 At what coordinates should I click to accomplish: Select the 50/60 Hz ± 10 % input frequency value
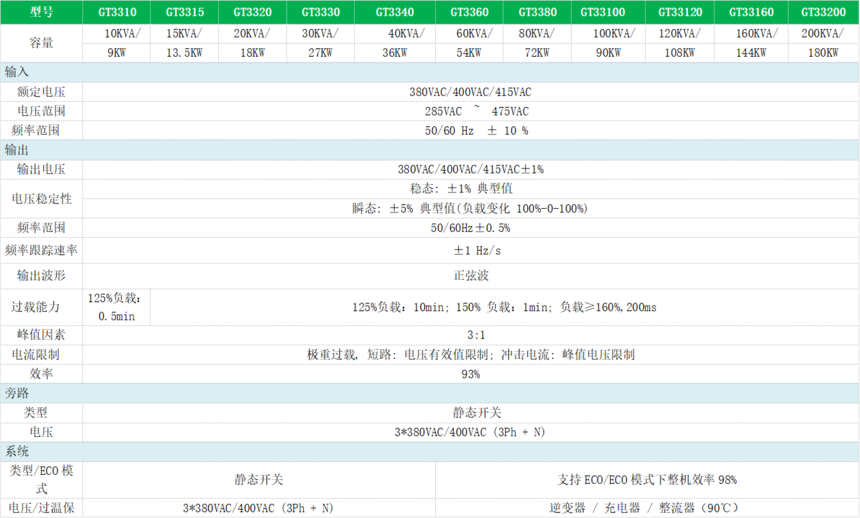pyautogui.click(x=470, y=130)
